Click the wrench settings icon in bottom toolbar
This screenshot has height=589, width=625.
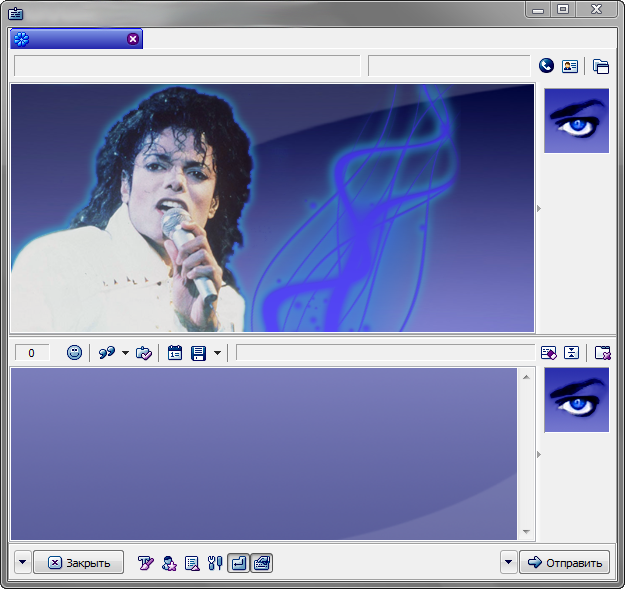(214, 563)
